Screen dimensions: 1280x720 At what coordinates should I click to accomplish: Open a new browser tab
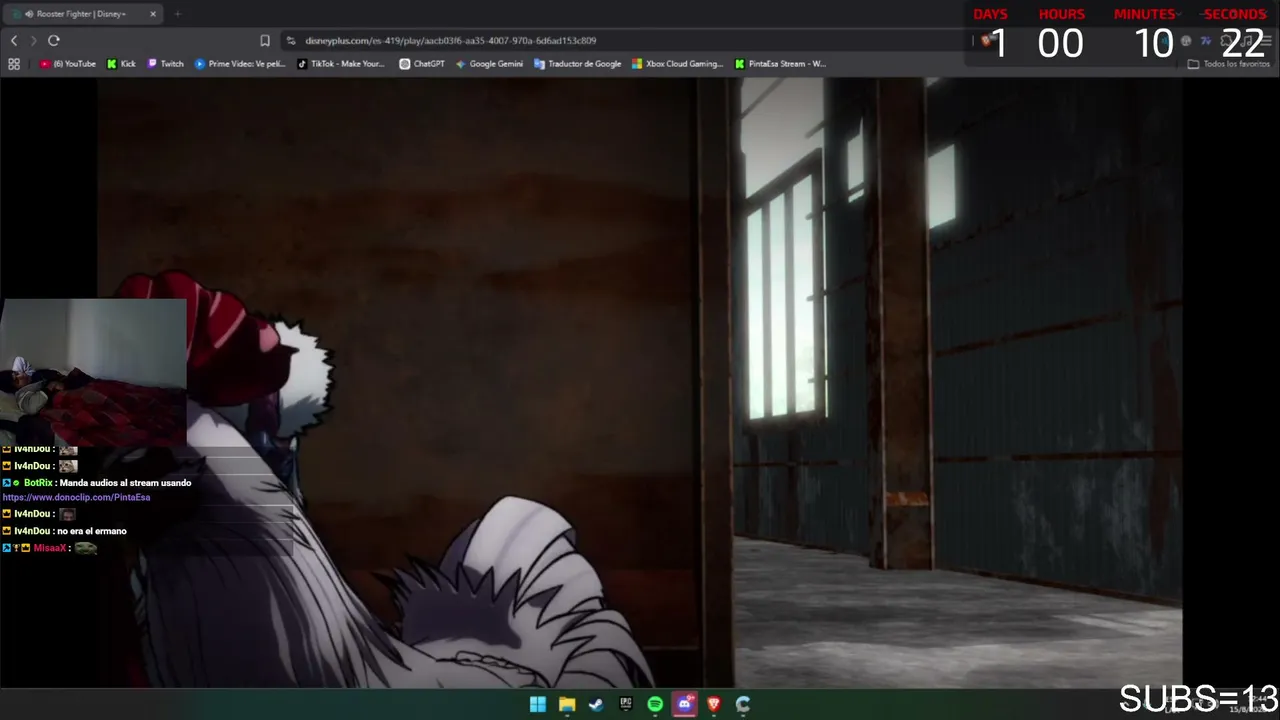click(177, 14)
